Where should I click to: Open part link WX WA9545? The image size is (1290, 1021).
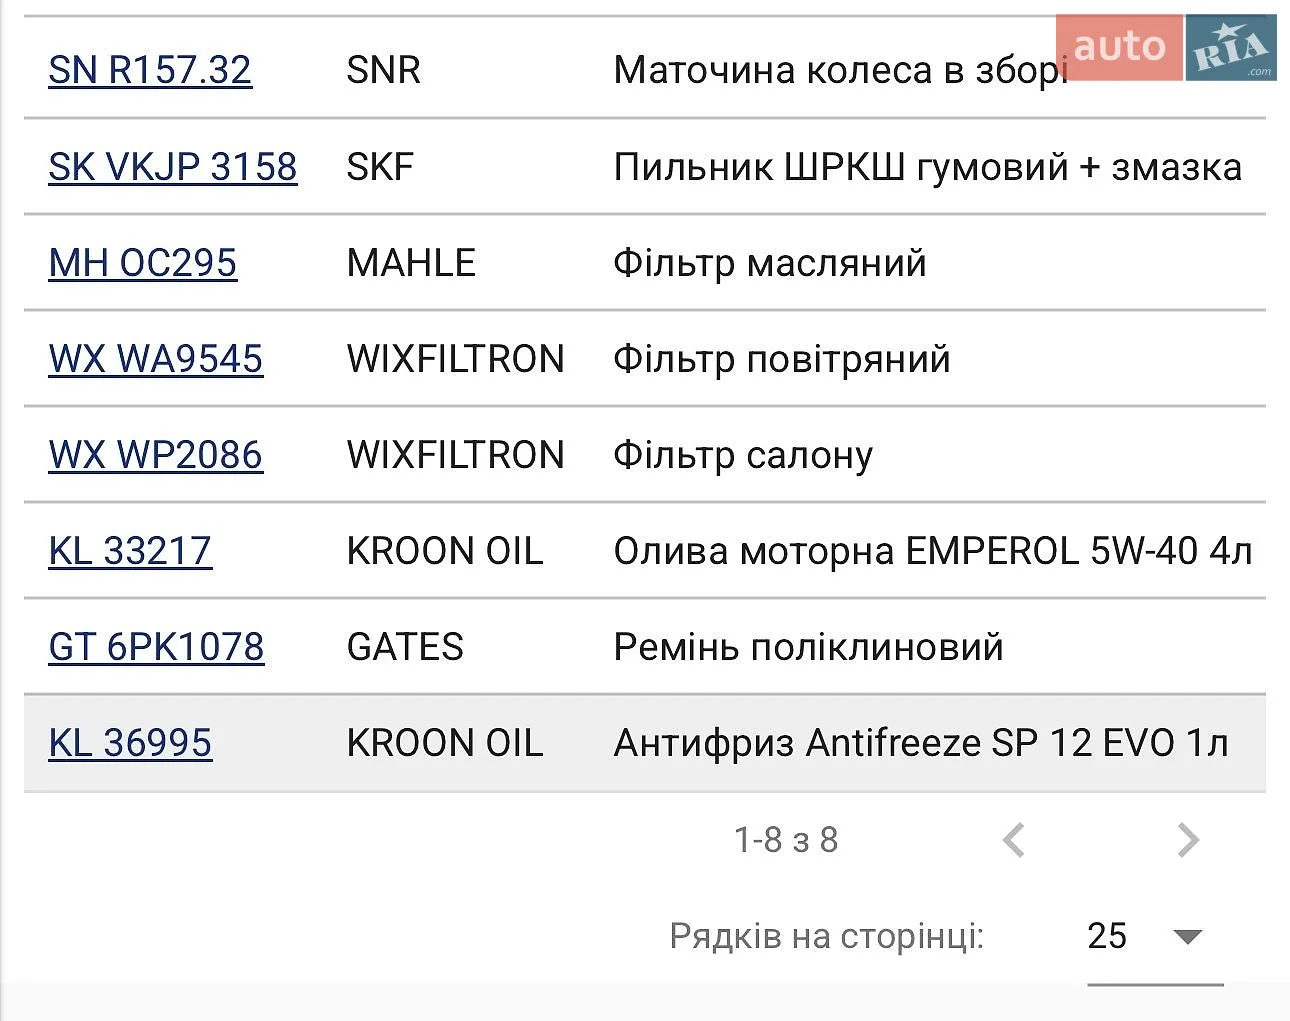(x=156, y=359)
